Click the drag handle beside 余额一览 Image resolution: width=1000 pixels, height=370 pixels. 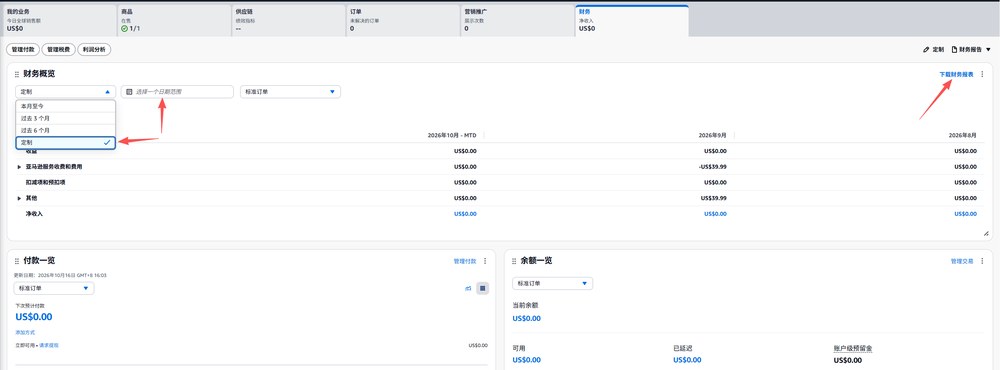[x=514, y=262]
